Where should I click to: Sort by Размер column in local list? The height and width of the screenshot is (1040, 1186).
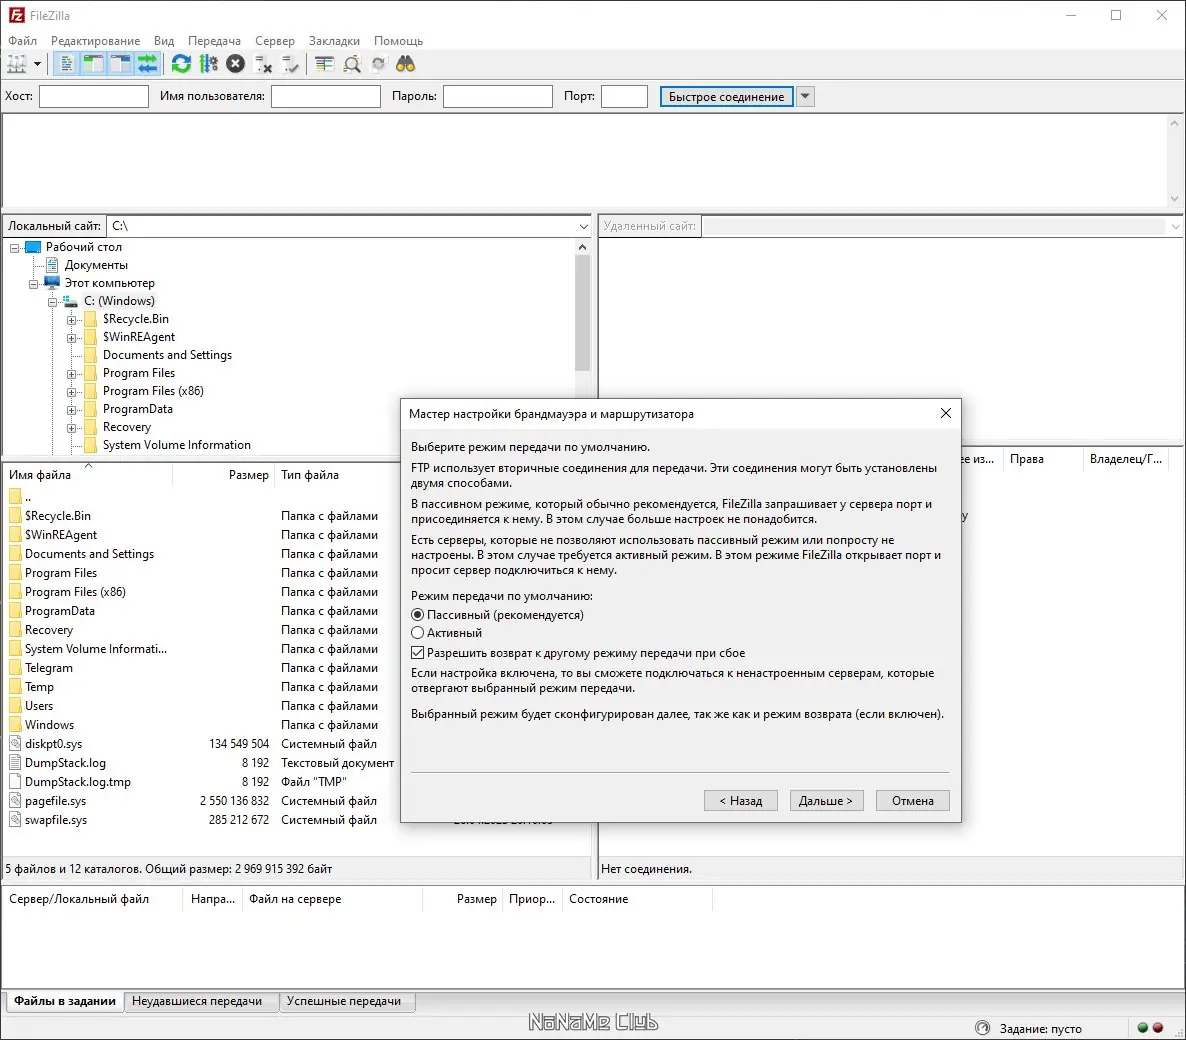point(224,475)
